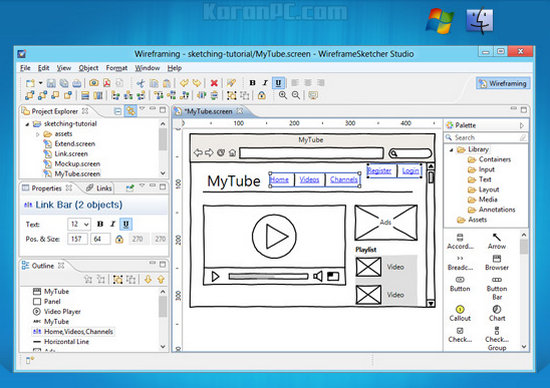This screenshot has width=550, height=388.
Task: Click the Zoom In magnifier icon
Action: click(x=283, y=95)
